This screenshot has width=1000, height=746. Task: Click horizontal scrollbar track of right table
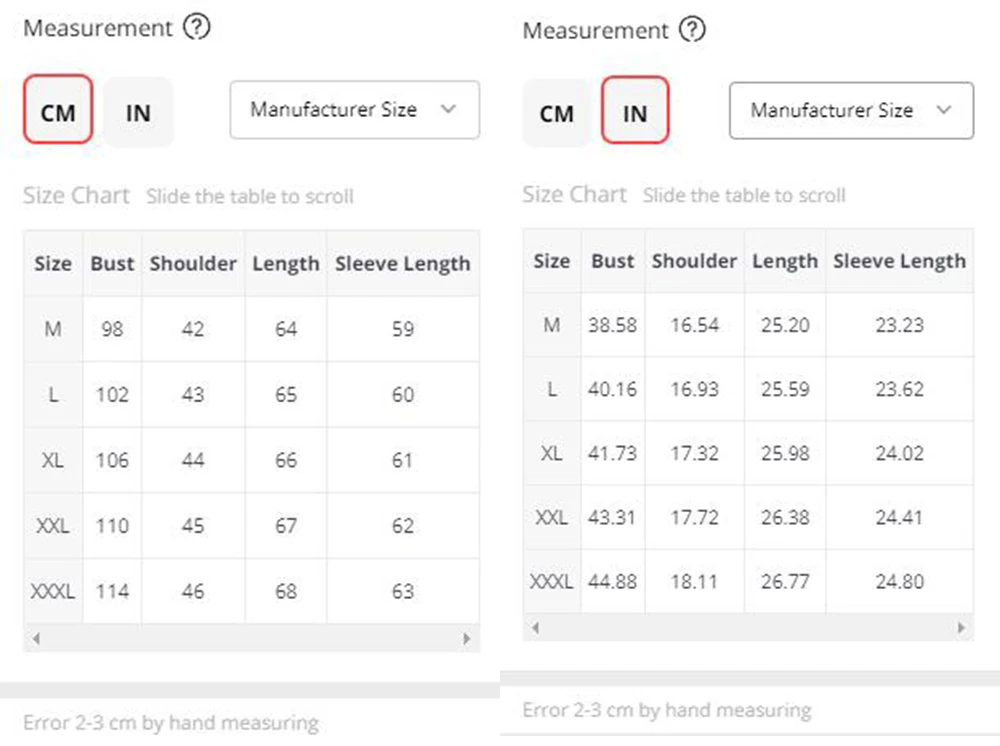pyautogui.click(x=748, y=627)
